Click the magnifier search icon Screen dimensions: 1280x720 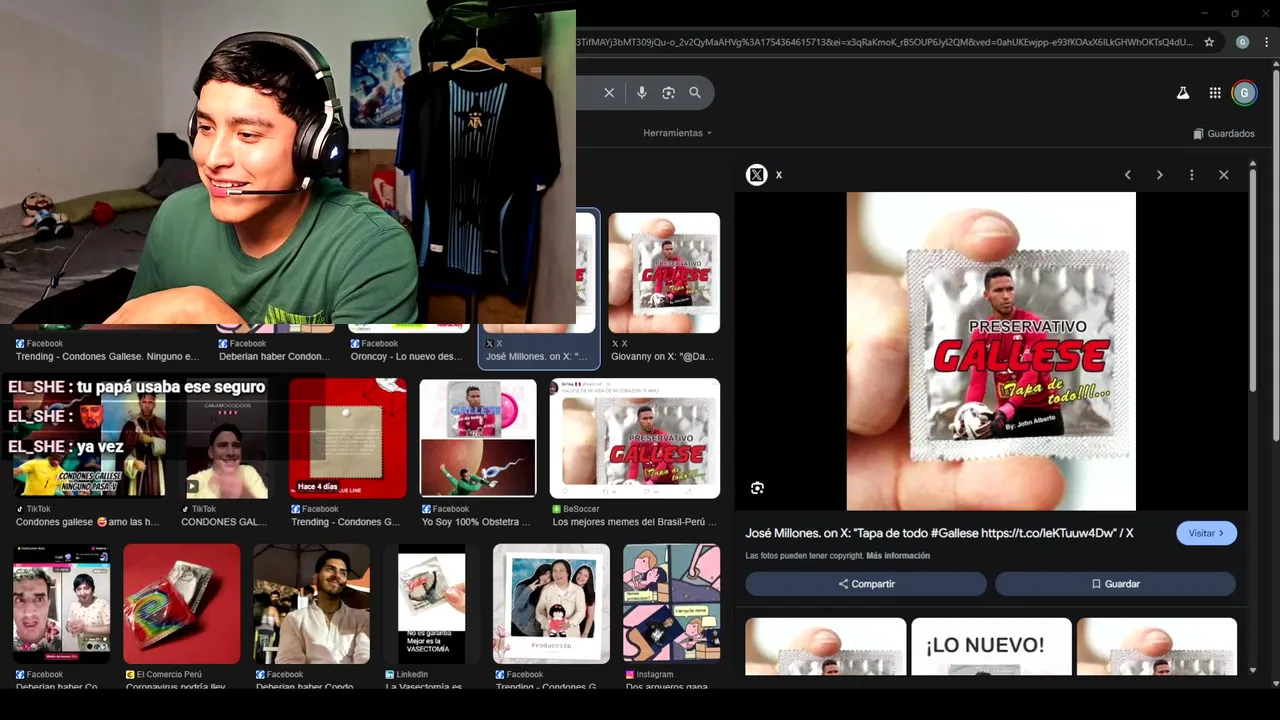pos(695,93)
